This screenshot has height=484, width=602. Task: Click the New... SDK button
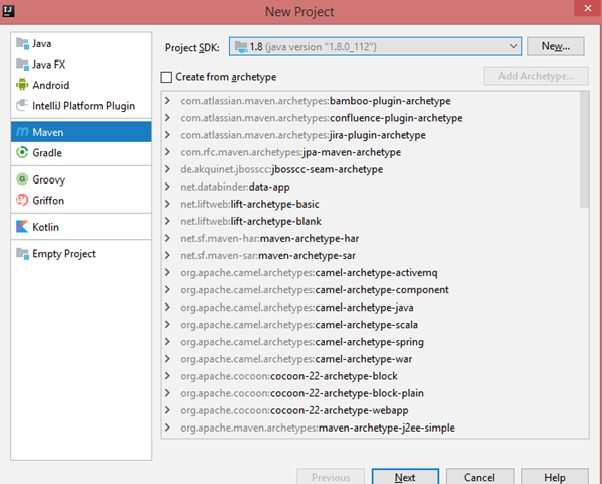(x=555, y=46)
